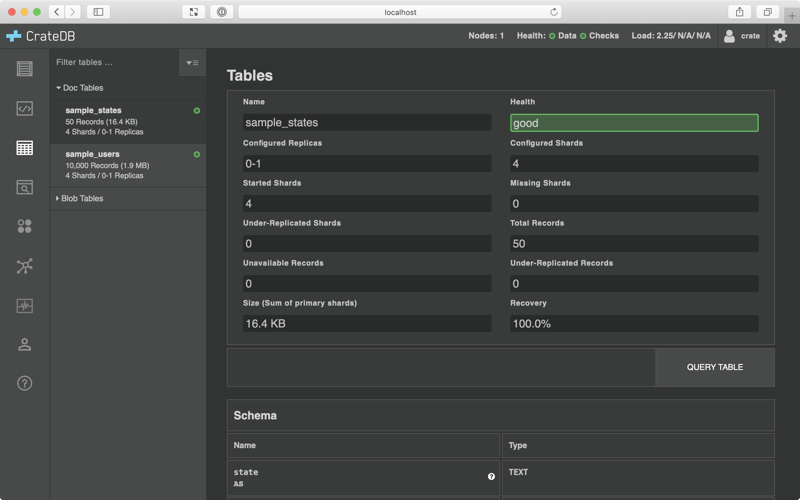Click the localhost address bar
The width and height of the screenshot is (800, 500).
400,12
